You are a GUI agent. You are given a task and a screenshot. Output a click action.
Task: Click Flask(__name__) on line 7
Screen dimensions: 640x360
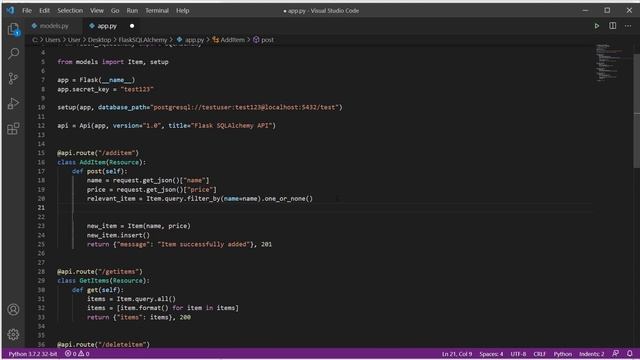pos(107,80)
